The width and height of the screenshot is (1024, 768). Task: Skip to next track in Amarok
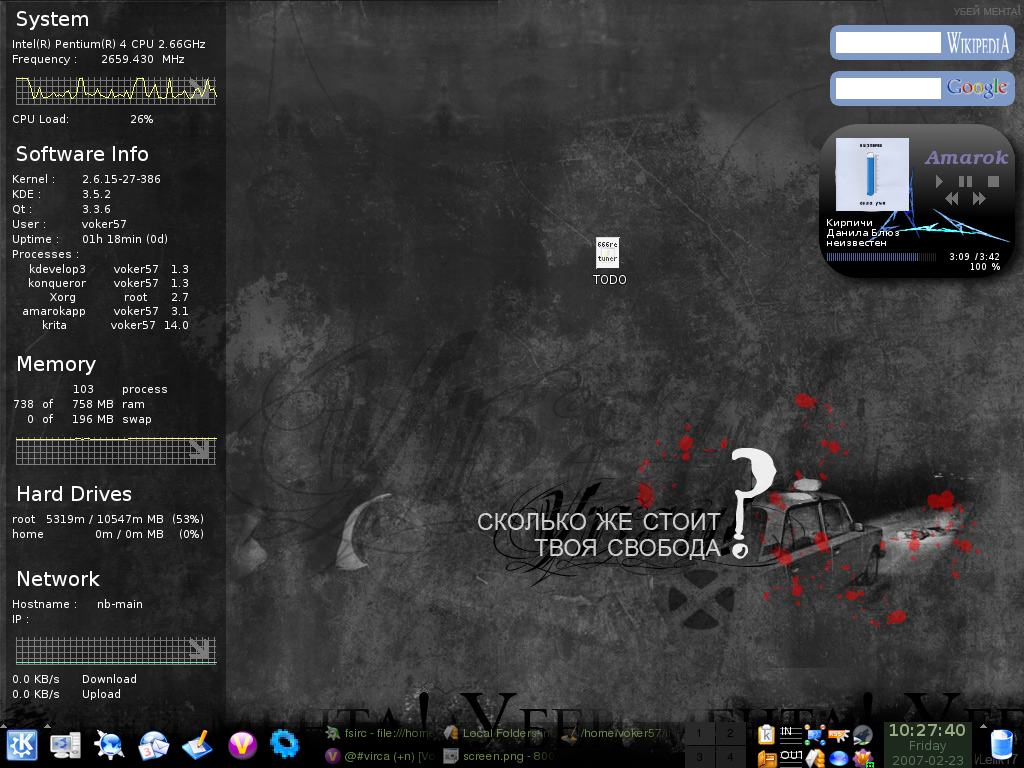[979, 199]
